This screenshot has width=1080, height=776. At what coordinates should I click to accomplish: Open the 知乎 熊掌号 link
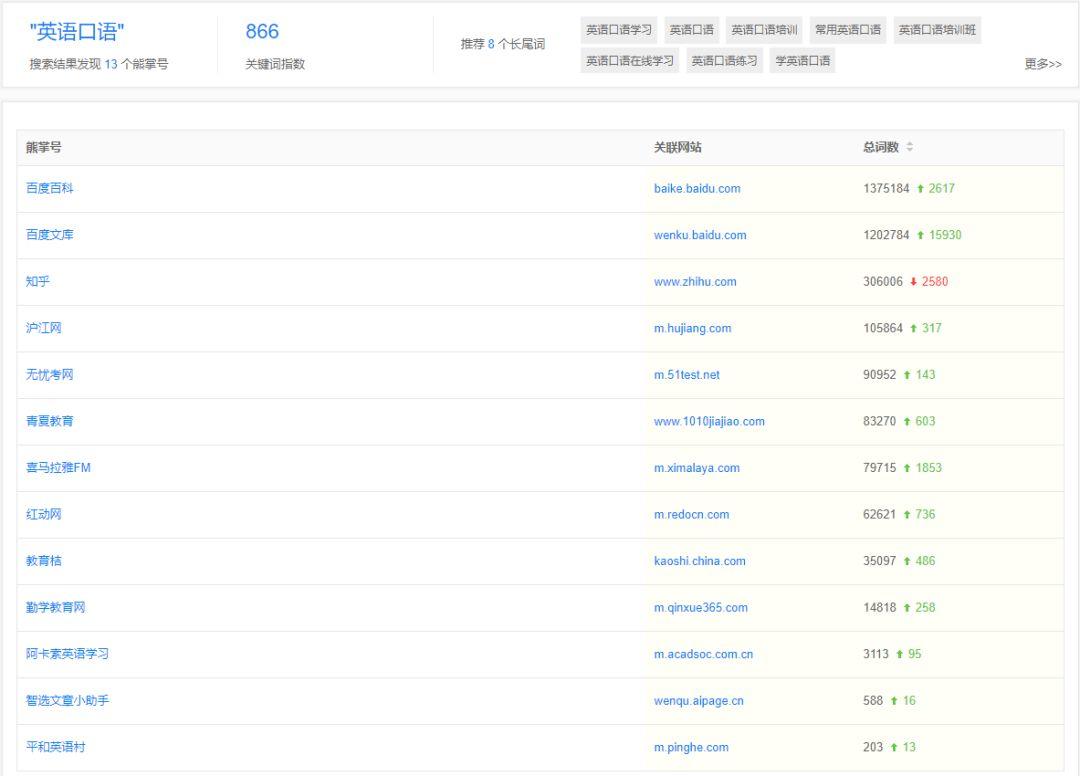click(38, 281)
